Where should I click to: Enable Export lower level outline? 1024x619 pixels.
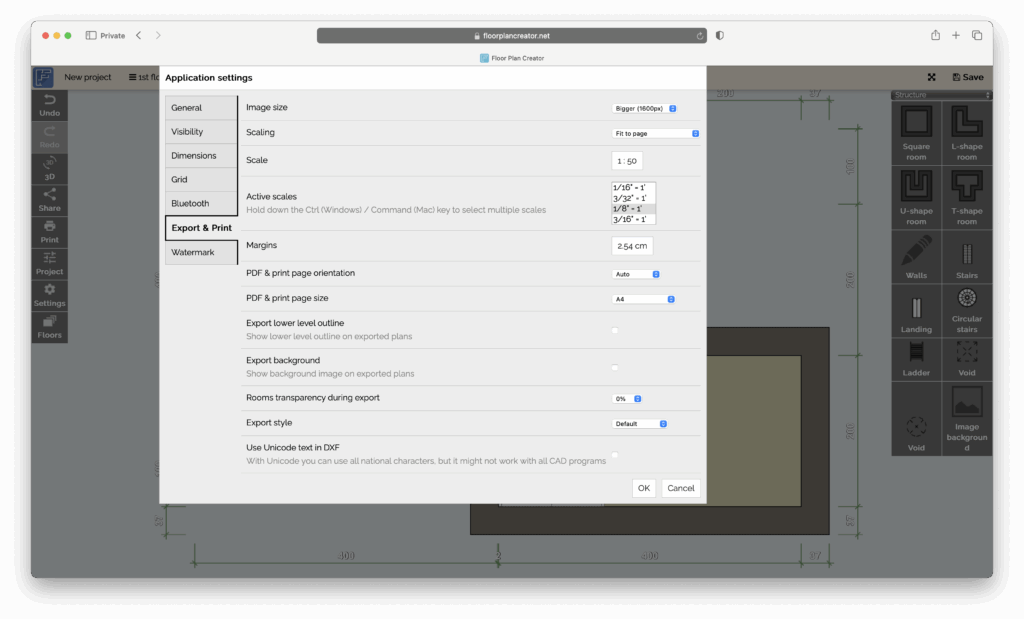[615, 329]
